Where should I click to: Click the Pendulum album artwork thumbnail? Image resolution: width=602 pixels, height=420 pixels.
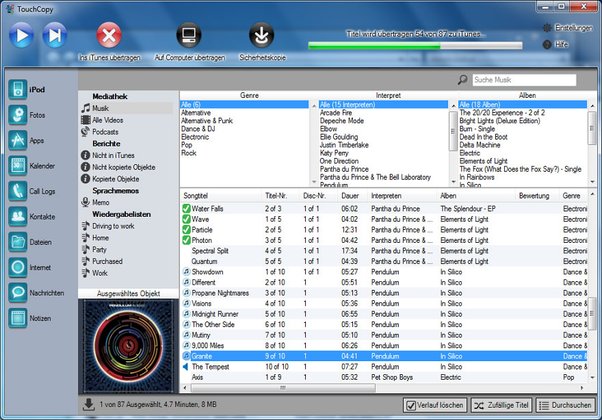click(x=129, y=346)
